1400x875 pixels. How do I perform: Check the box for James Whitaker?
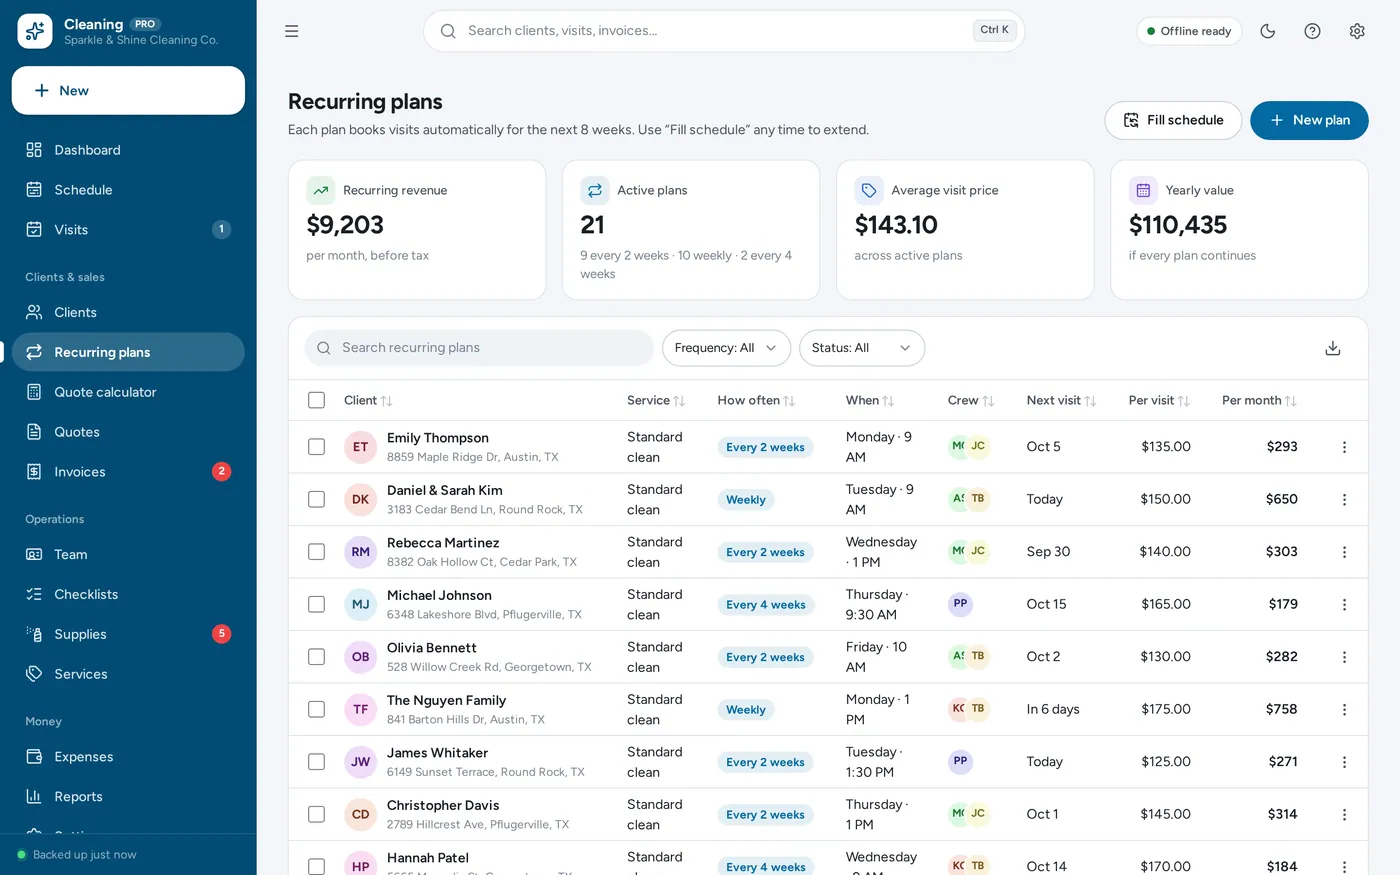click(316, 762)
